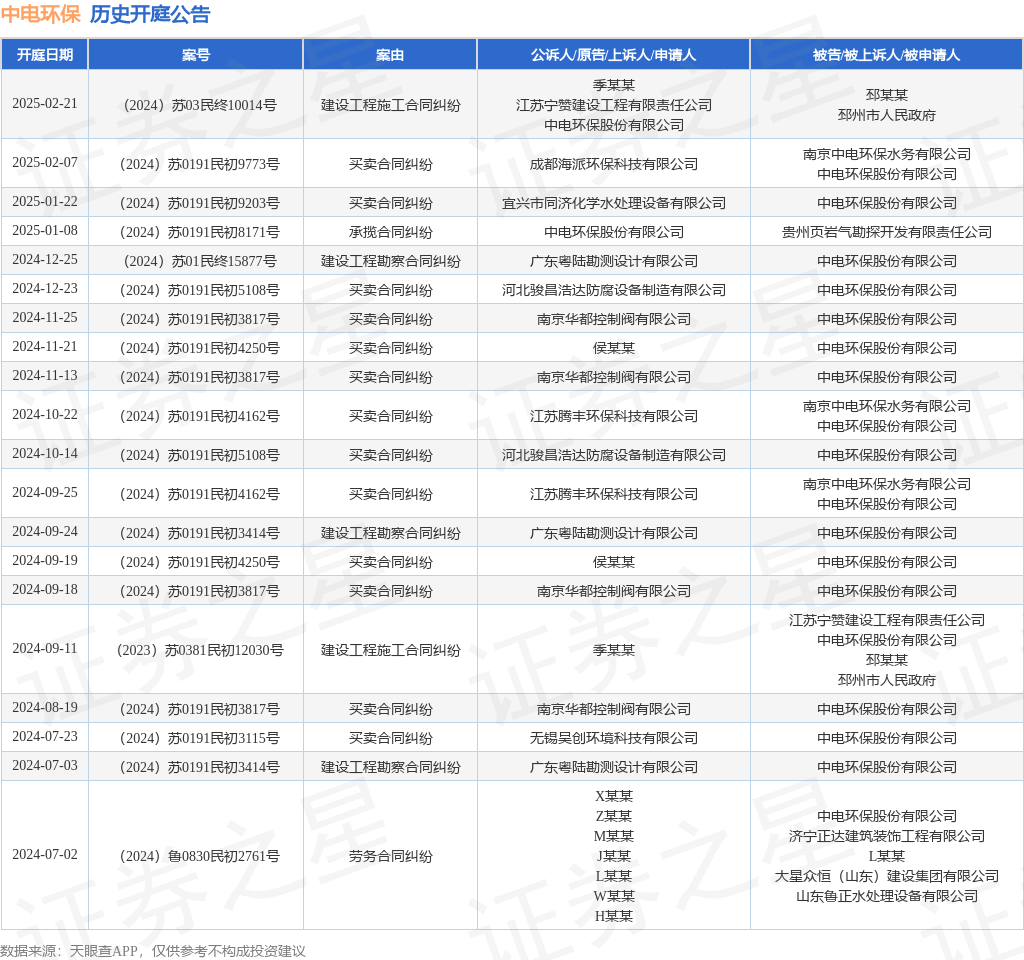This screenshot has height=960, width=1024.
Task: Click plaintiff 季某某 in 2024-09-11 row
Action: coord(613,650)
